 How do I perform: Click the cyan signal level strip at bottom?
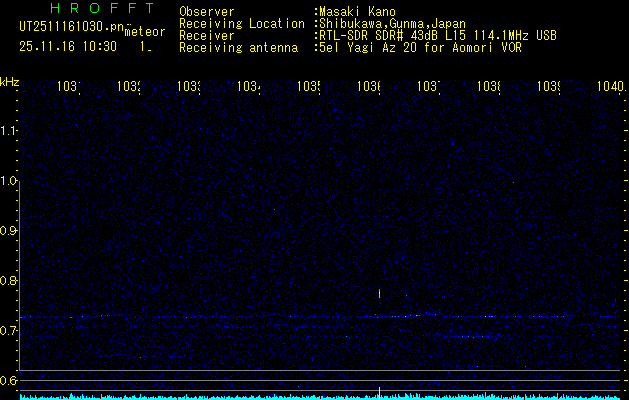(x=320, y=396)
